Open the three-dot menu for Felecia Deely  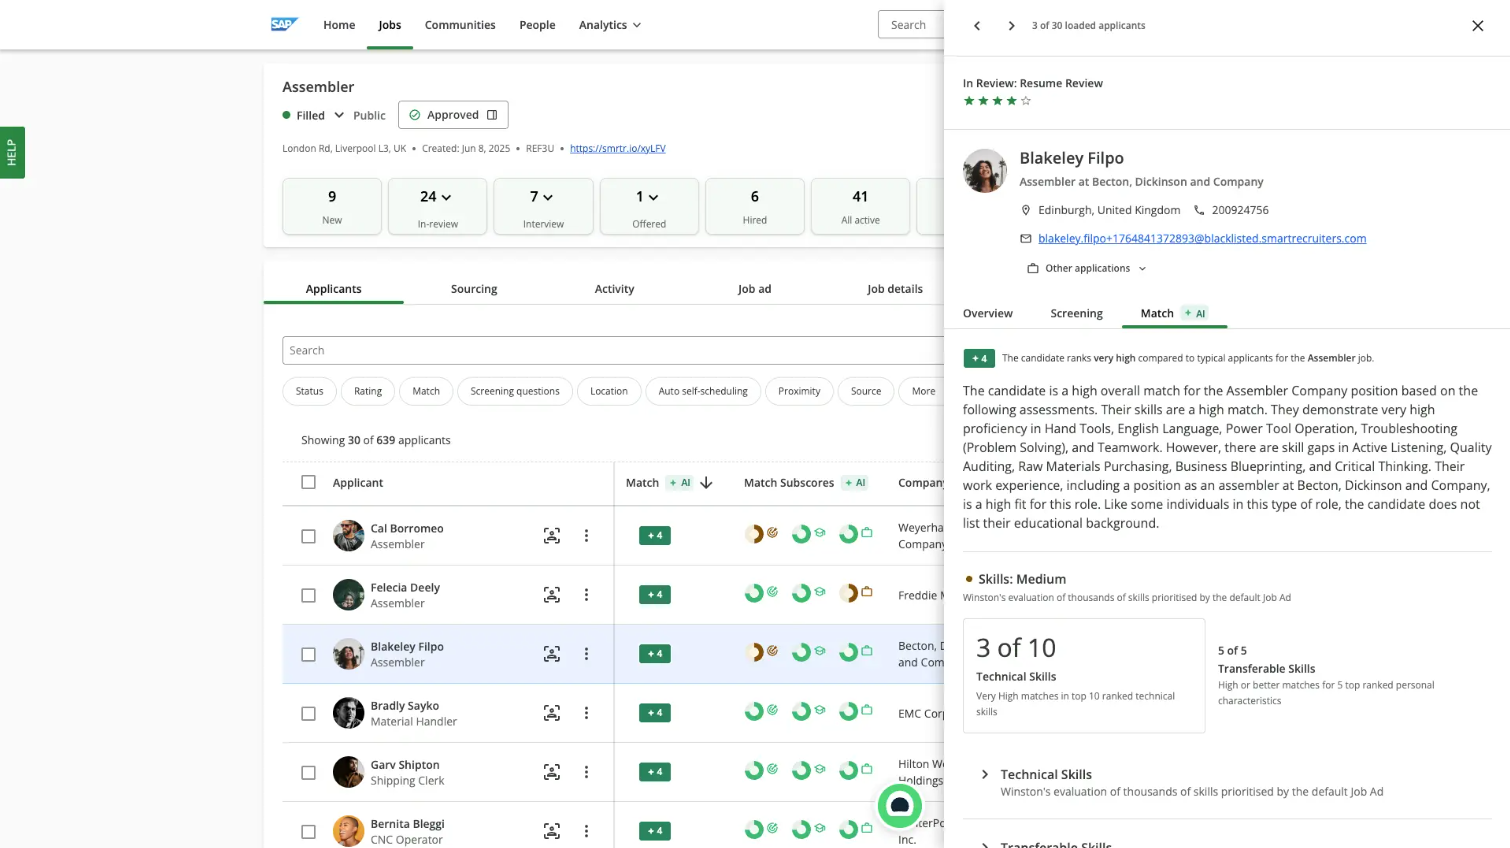(586, 595)
